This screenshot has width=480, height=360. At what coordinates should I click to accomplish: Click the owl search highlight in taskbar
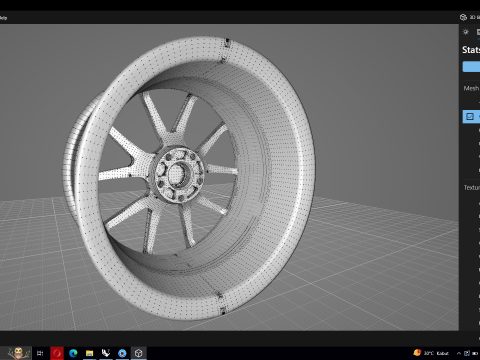click(x=18, y=353)
